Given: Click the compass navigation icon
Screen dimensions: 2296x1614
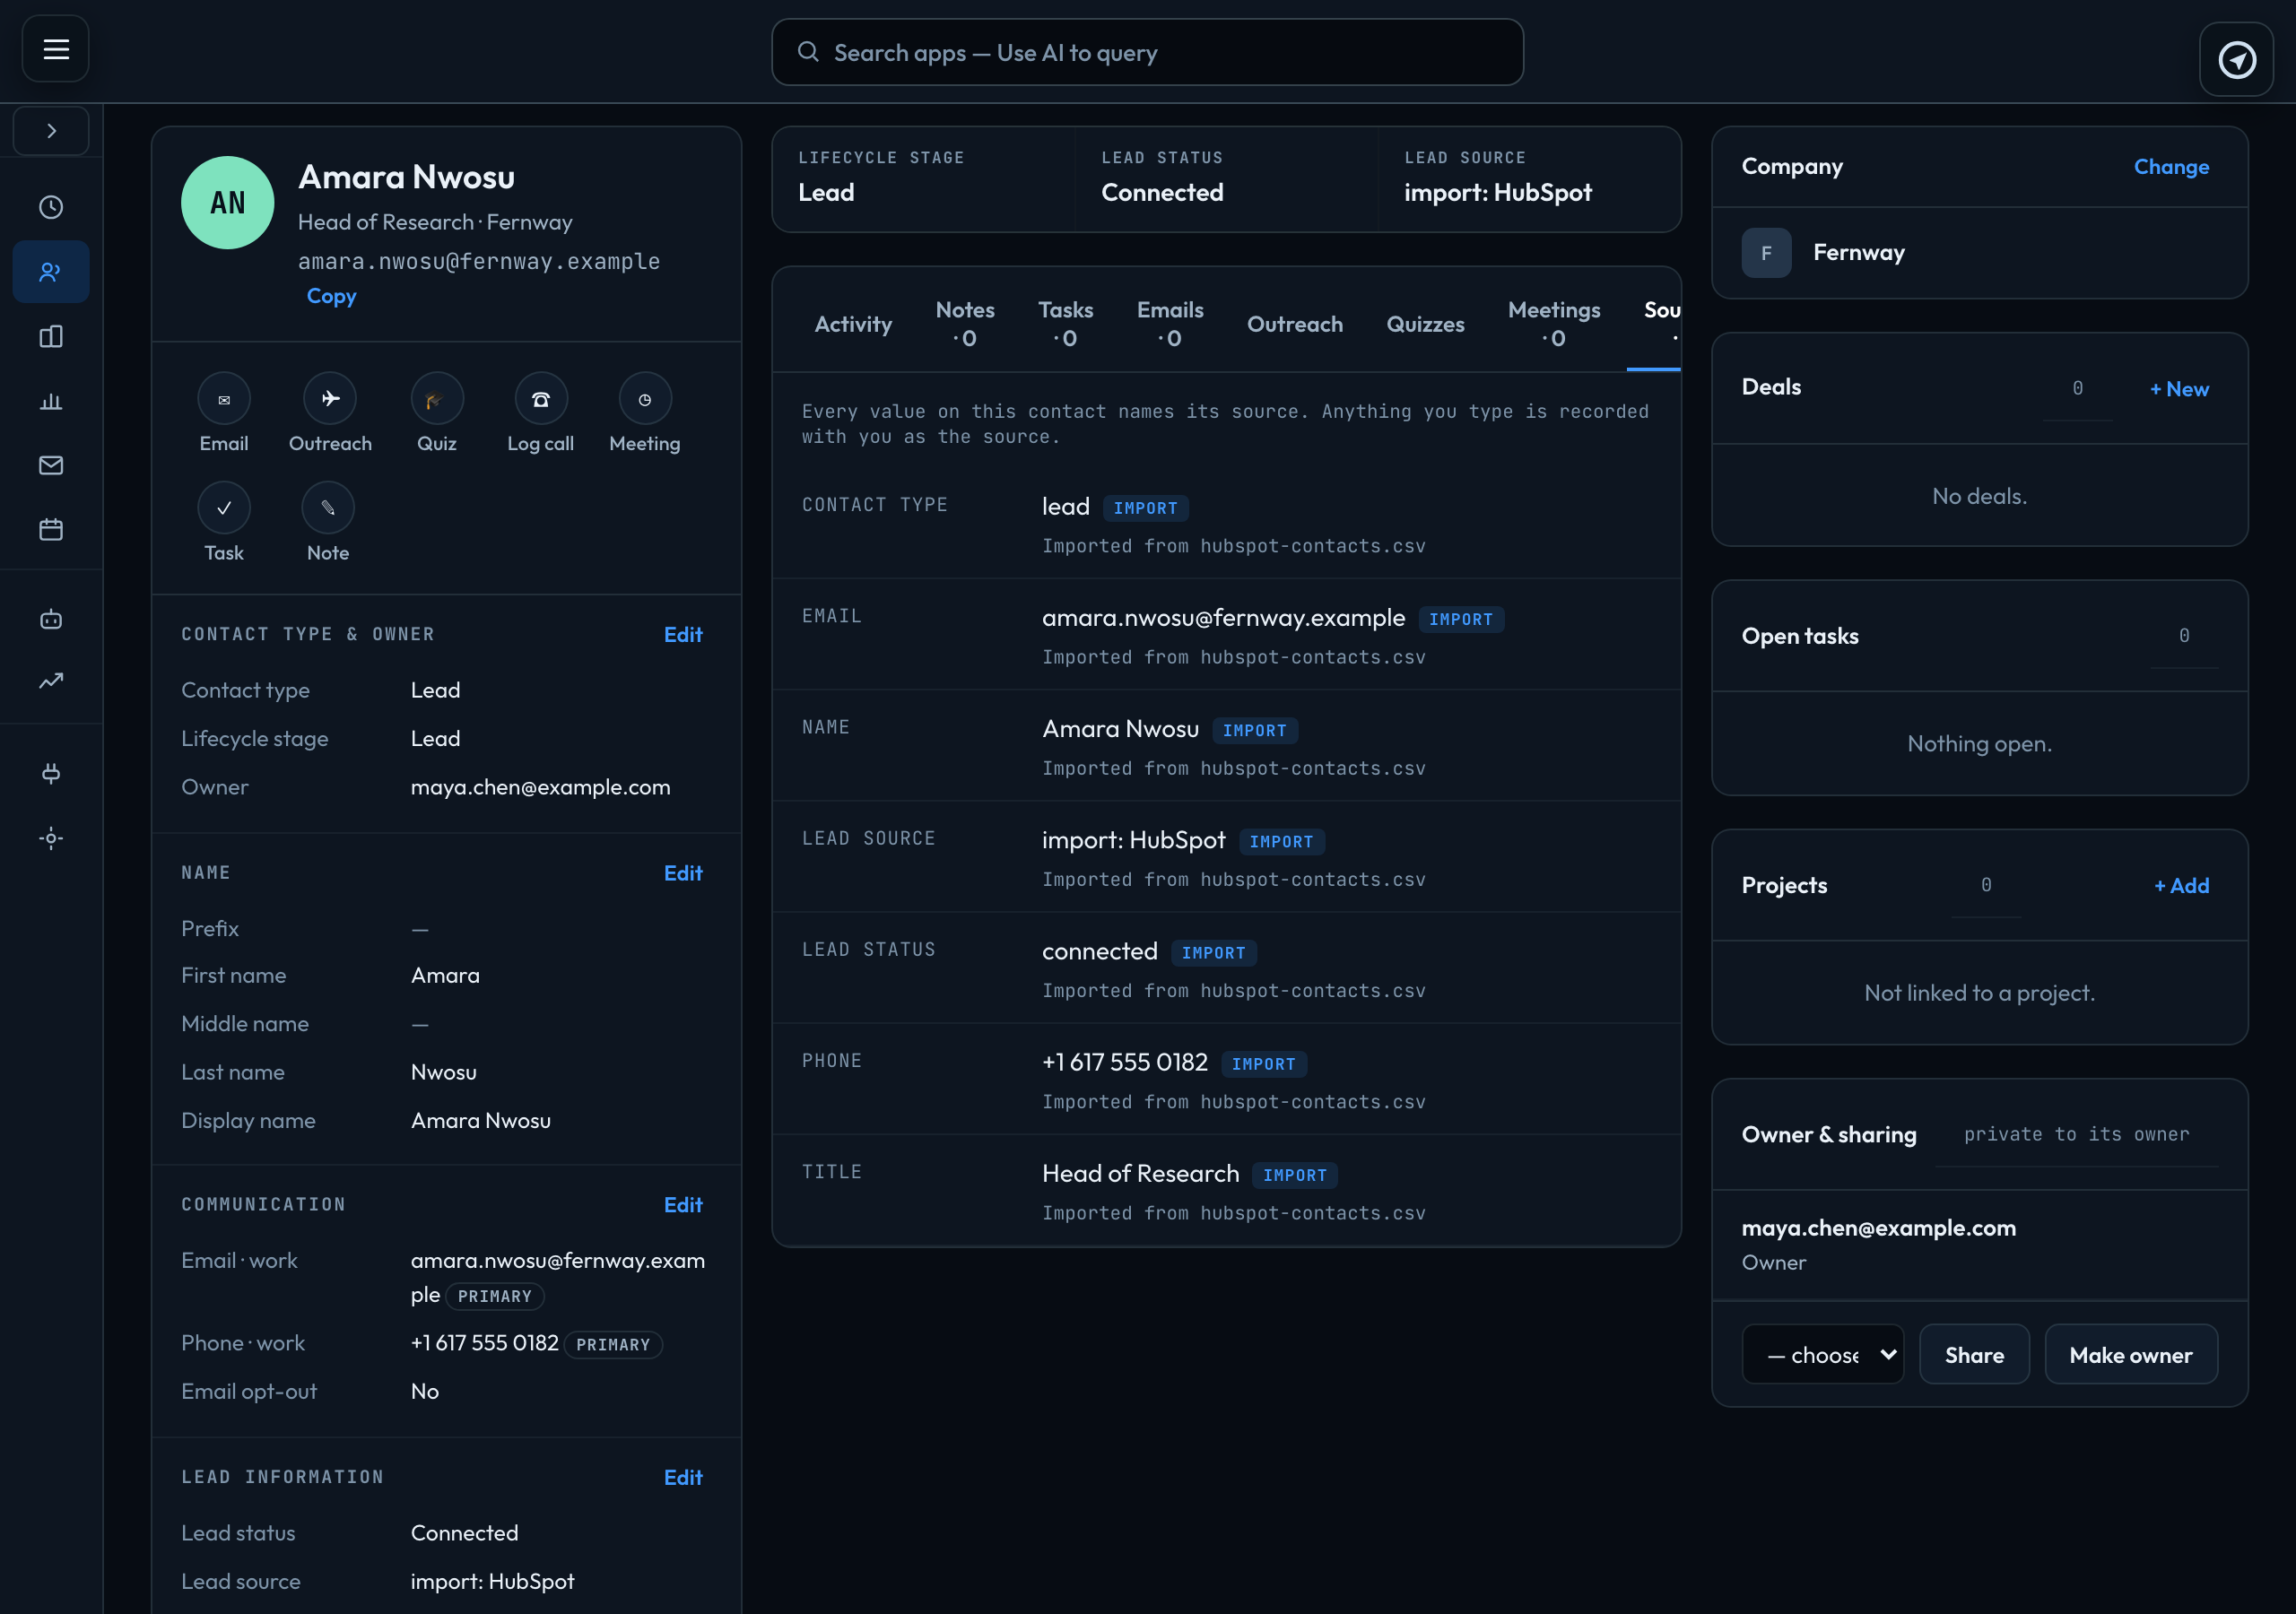Looking at the screenshot, I should pyautogui.click(x=2237, y=60).
